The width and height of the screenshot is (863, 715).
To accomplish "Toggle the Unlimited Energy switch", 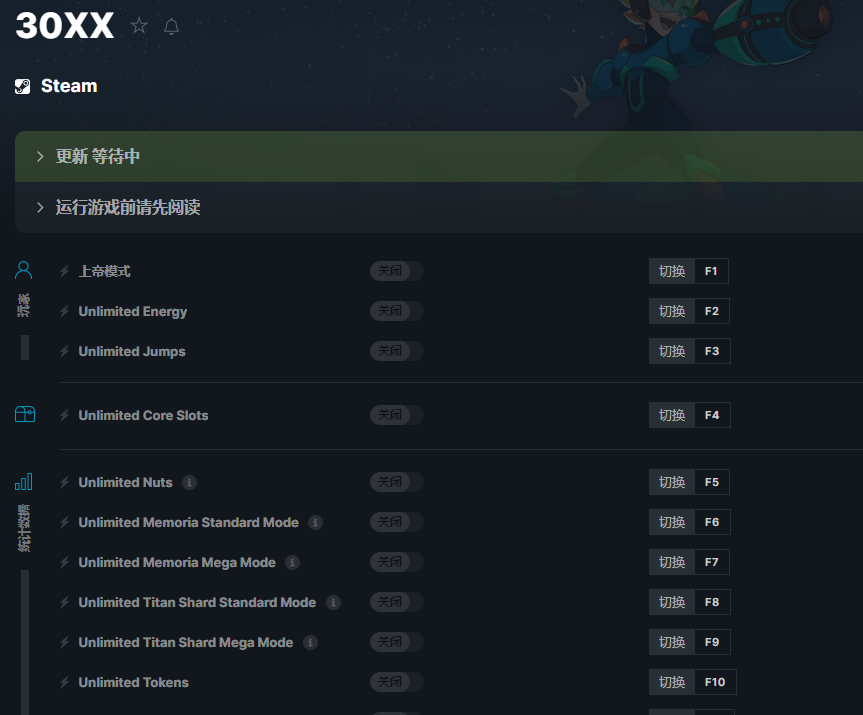I will 396,311.
